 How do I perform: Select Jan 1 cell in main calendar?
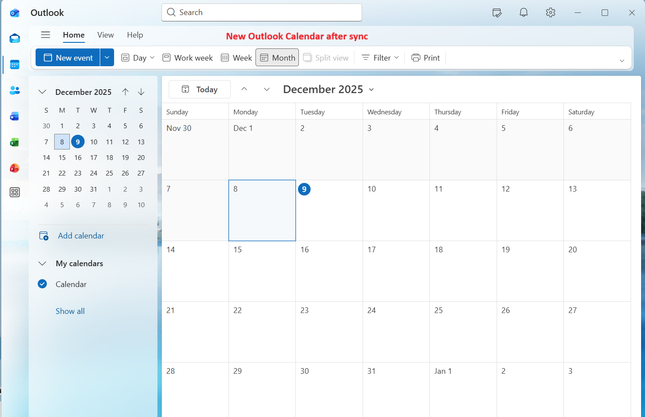(x=463, y=389)
